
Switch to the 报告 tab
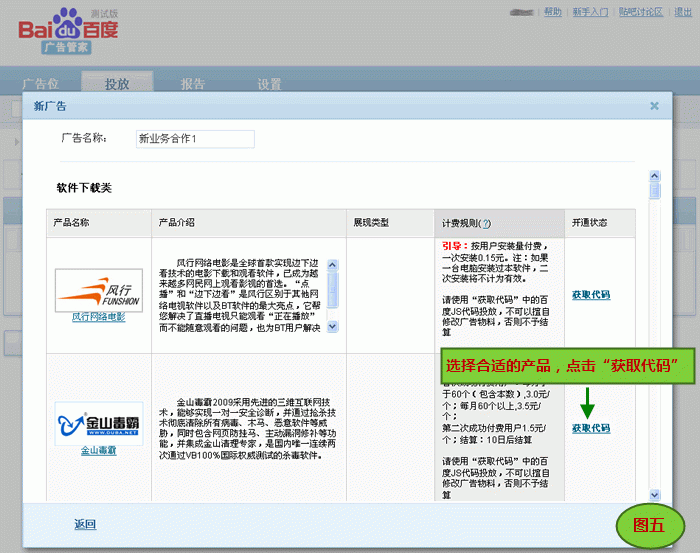(193, 83)
